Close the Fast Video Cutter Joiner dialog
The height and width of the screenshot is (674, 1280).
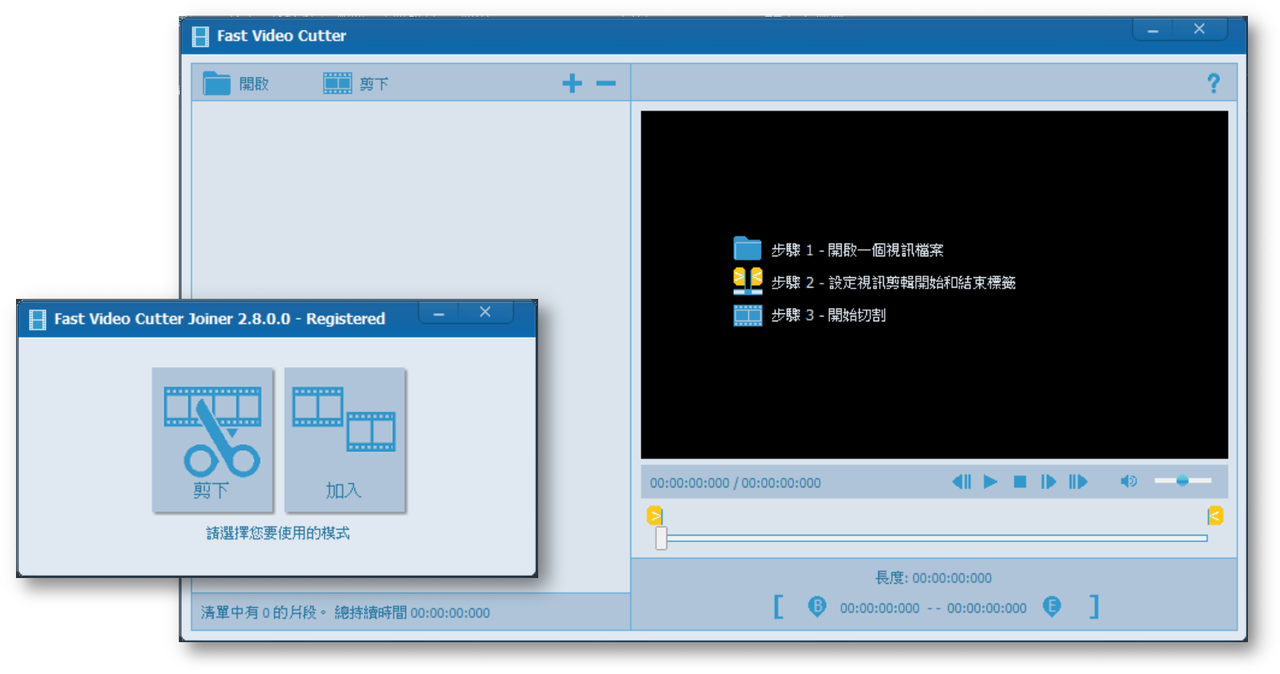[x=485, y=313]
